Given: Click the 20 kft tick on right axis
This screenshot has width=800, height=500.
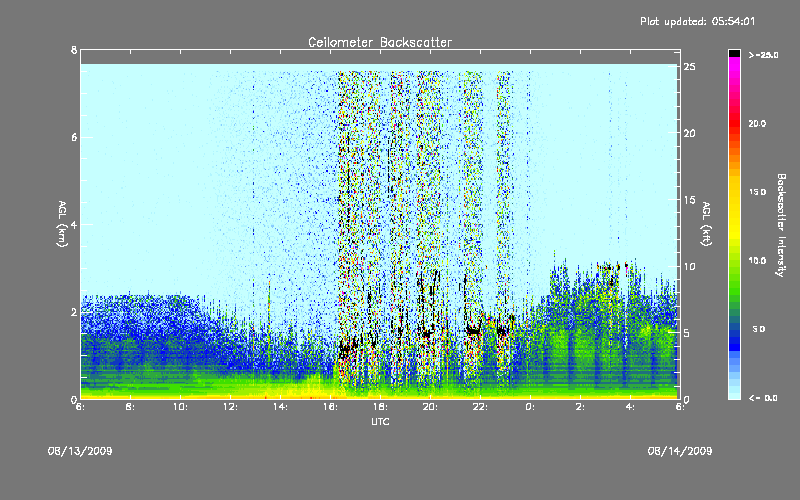Looking at the screenshot, I should point(690,133).
